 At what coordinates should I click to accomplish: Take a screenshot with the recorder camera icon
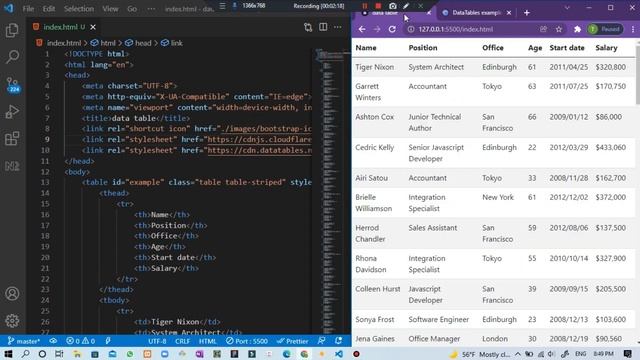[392, 6]
